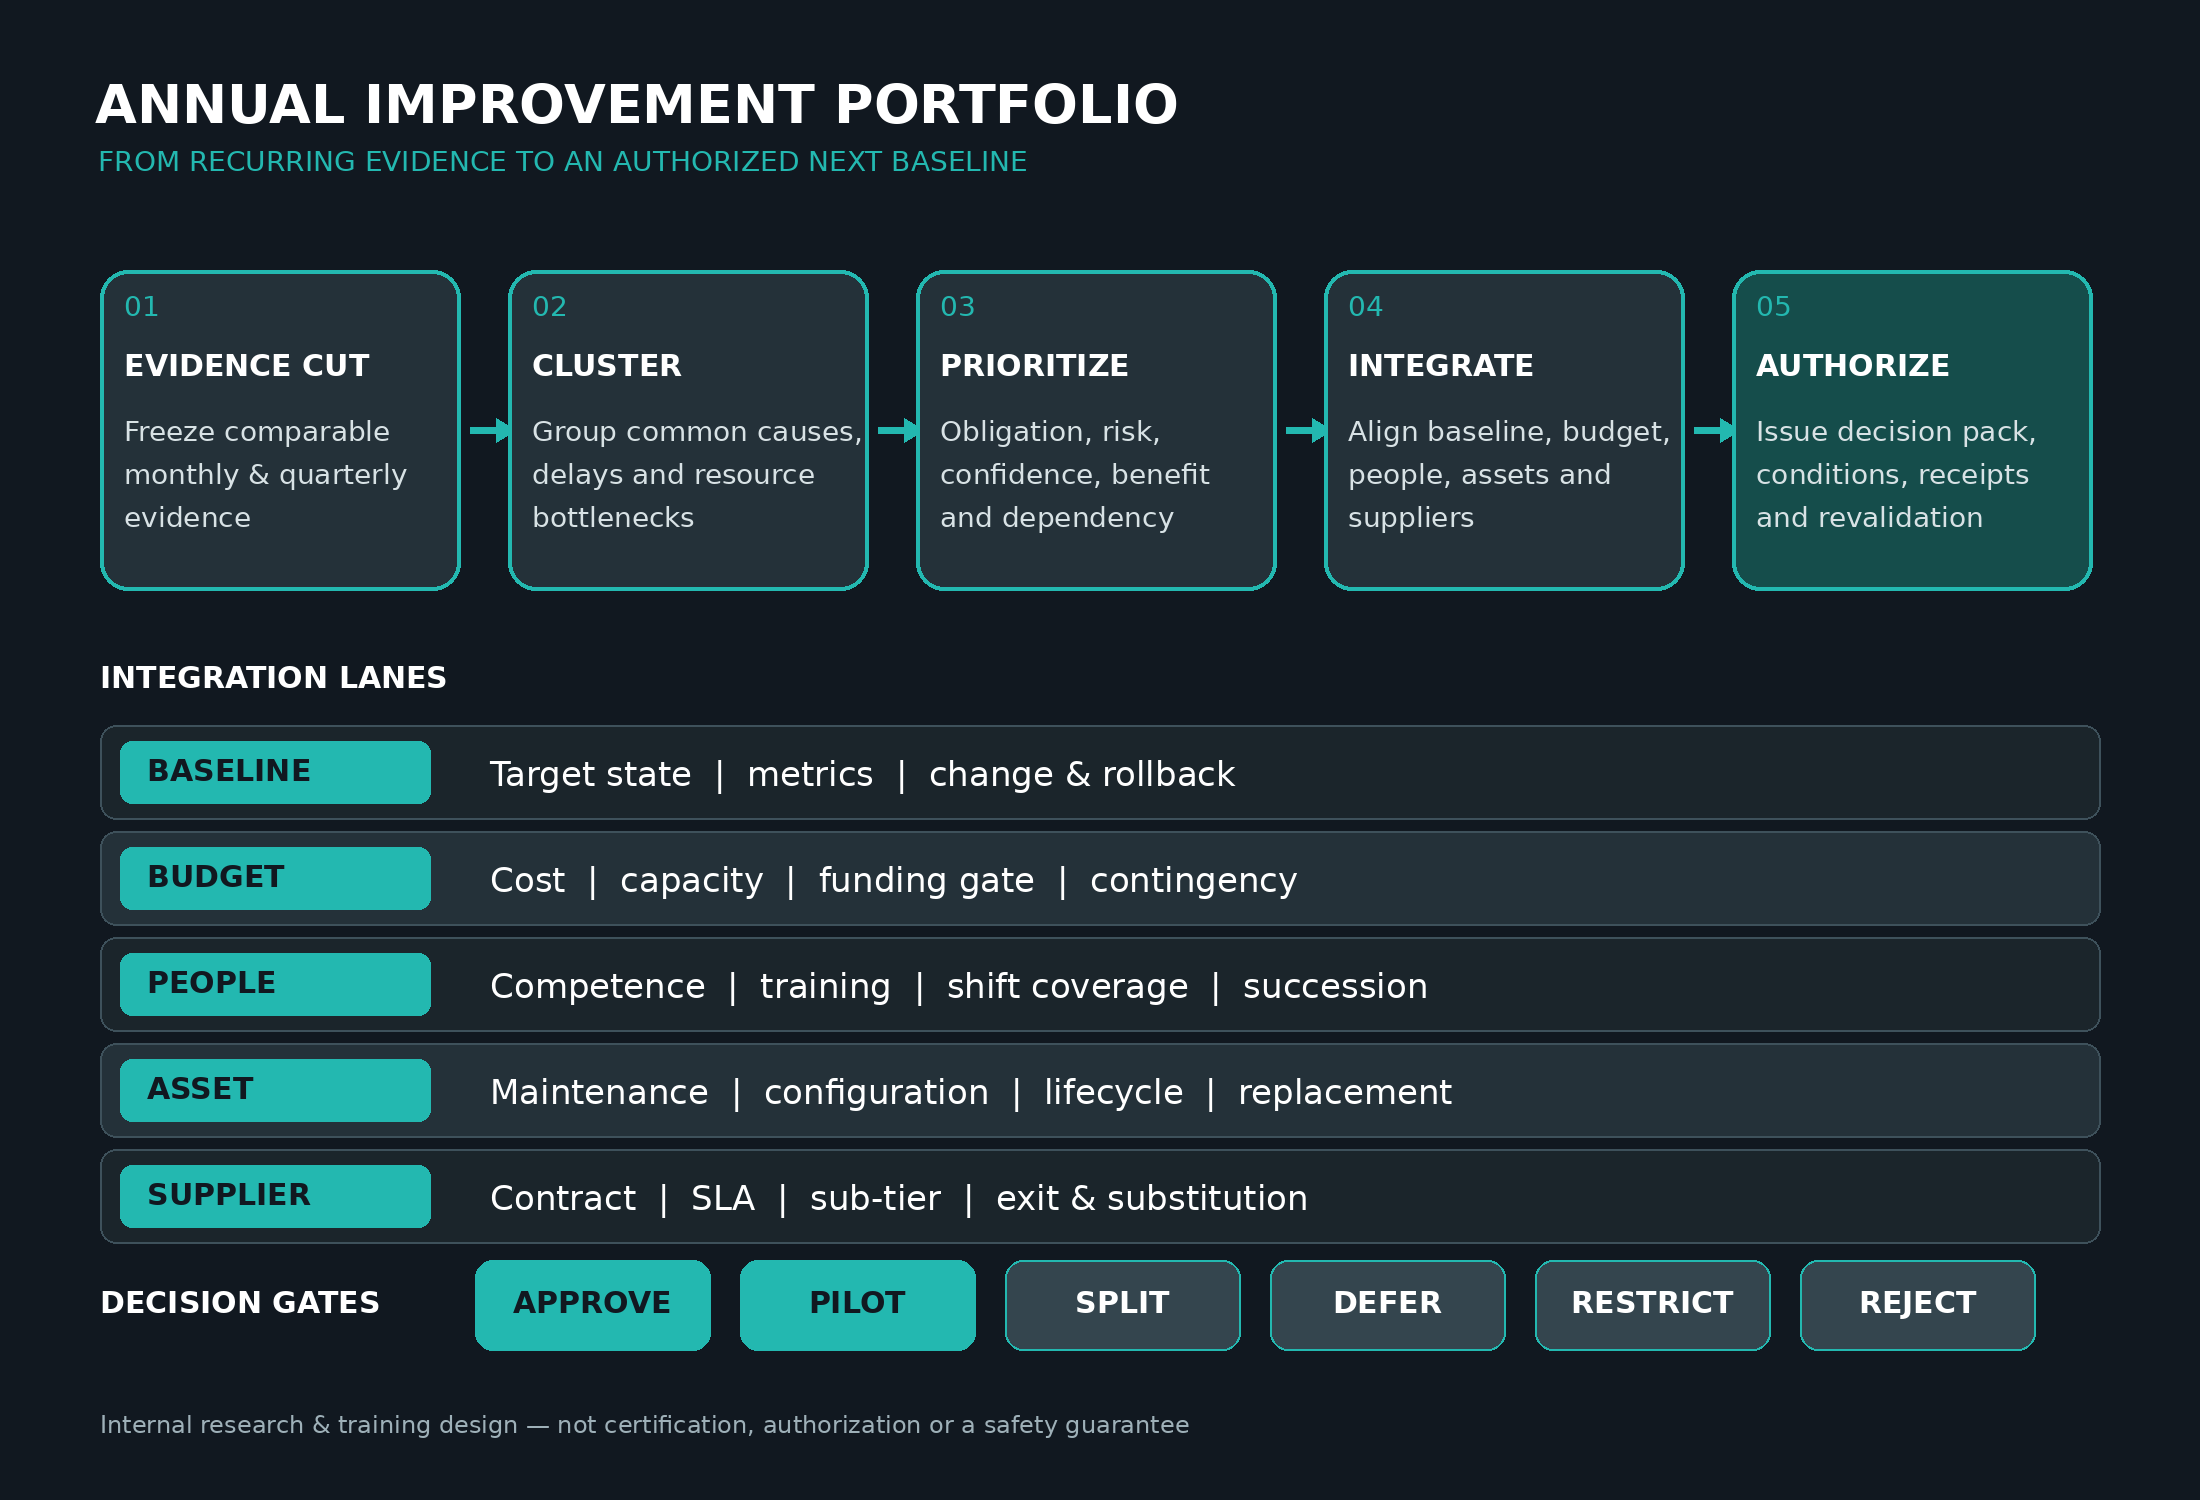
Task: Click the ASSET lane label
Action: tap(275, 1090)
